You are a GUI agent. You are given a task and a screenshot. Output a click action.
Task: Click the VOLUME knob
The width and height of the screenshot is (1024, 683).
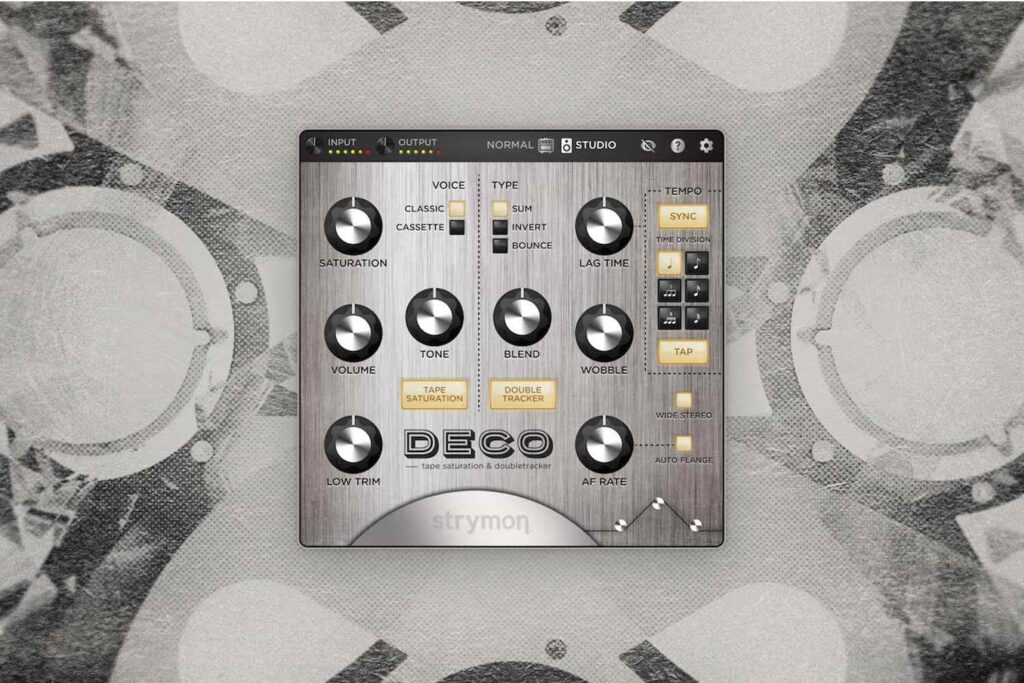click(353, 332)
